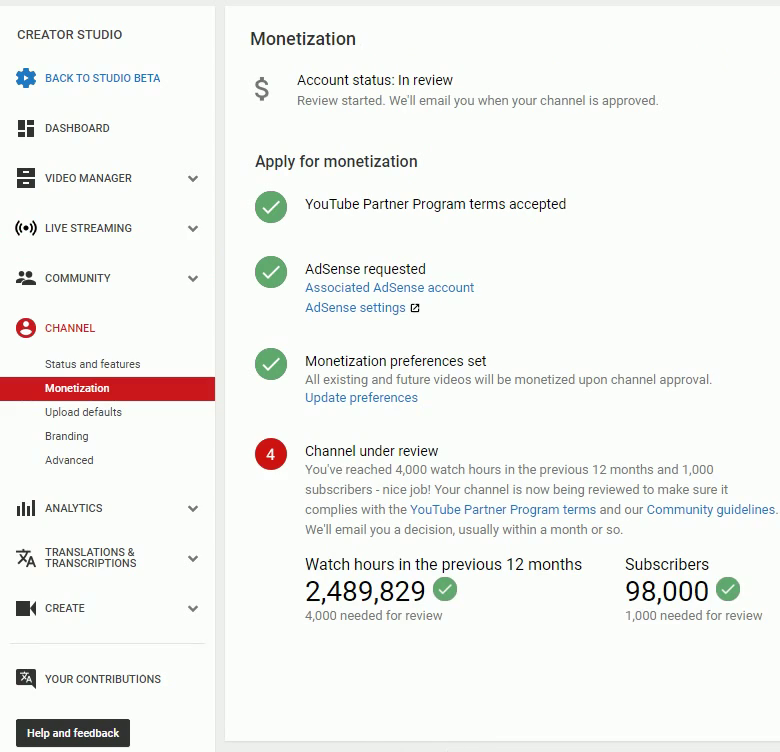
Task: Click Update preferences link
Action: tap(361, 398)
